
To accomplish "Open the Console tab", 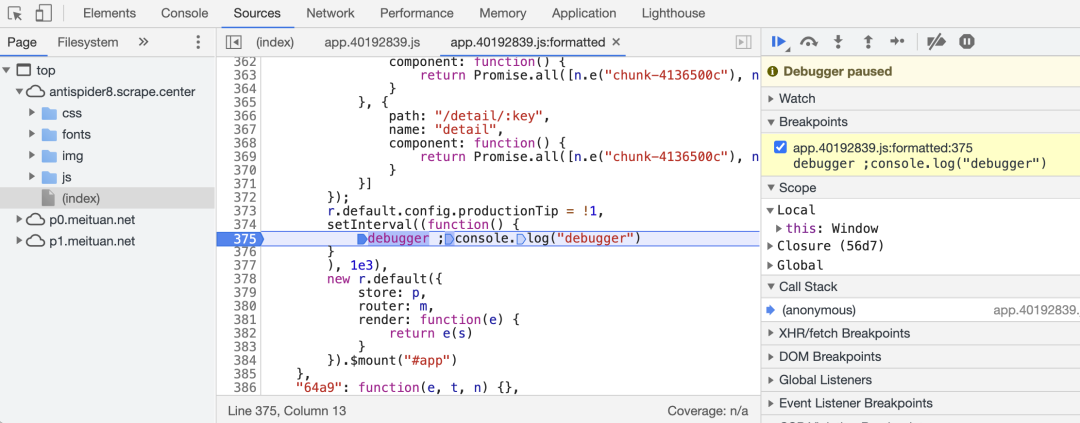I will [184, 13].
